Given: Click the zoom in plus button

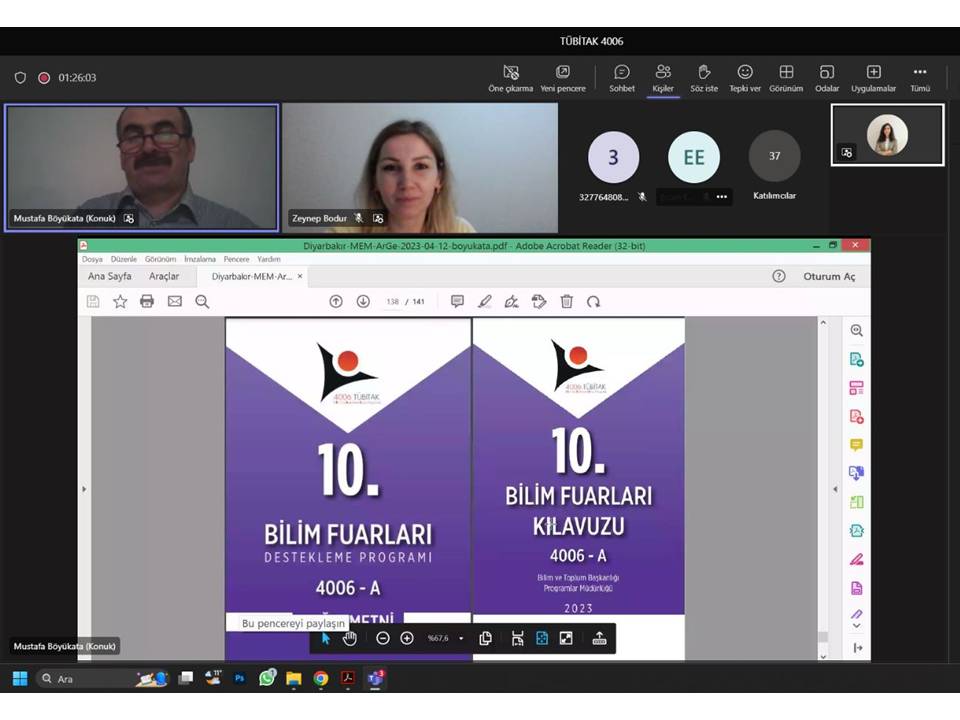Looking at the screenshot, I should click(407, 638).
